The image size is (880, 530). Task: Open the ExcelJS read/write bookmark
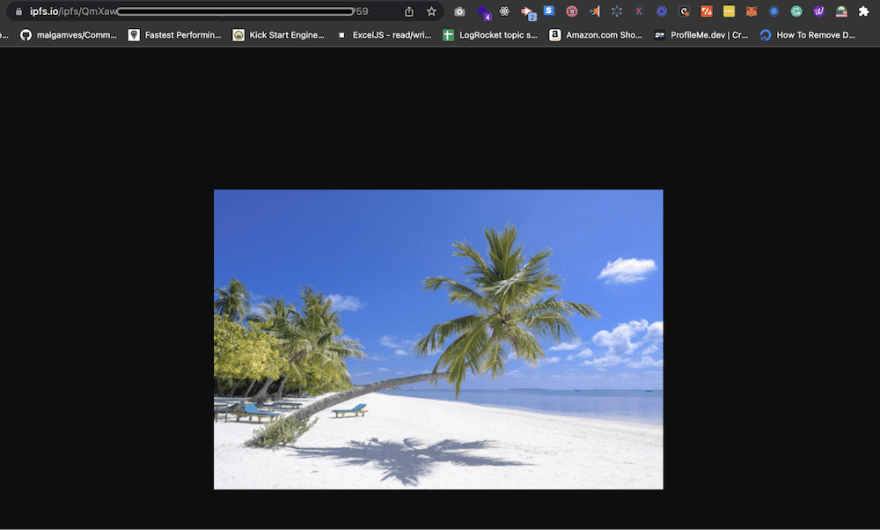(x=384, y=35)
